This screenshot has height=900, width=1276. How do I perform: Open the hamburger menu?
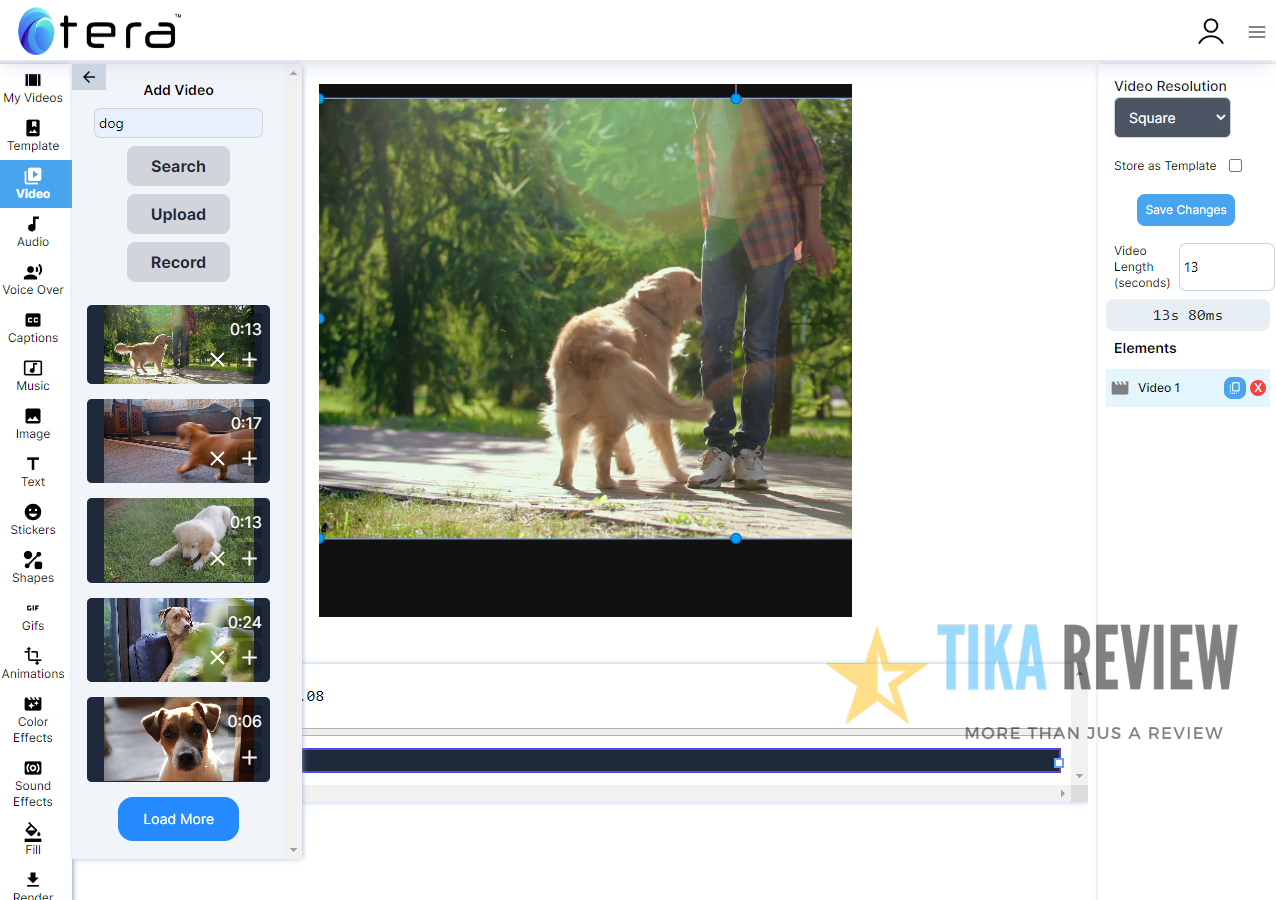tap(1257, 31)
